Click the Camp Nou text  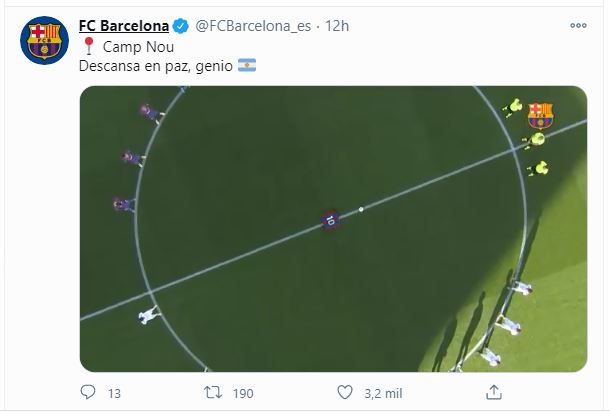pos(138,47)
